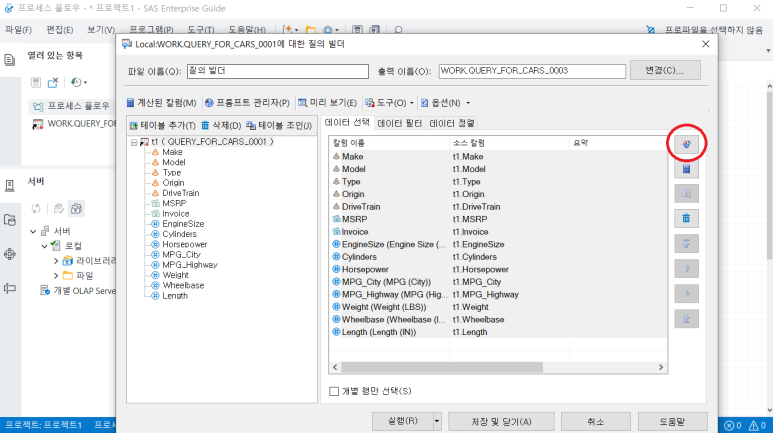
Task: Switch to 데이터 필터 tab
Action: [x=399, y=123]
